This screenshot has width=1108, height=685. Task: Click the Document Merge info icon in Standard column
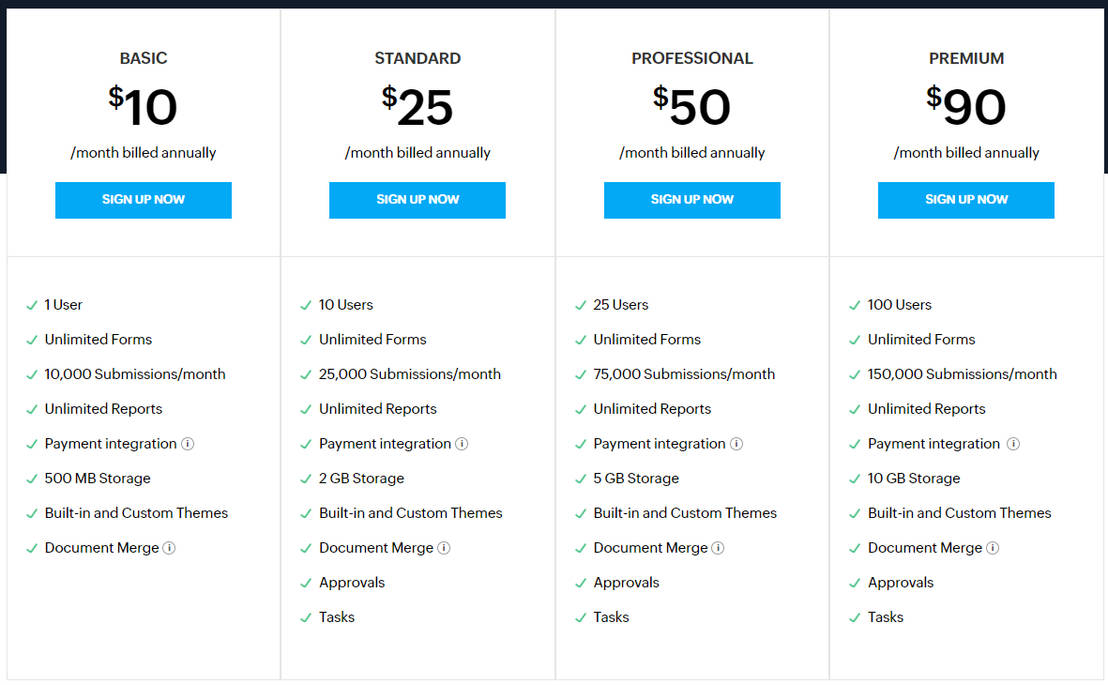pyautogui.click(x=444, y=547)
